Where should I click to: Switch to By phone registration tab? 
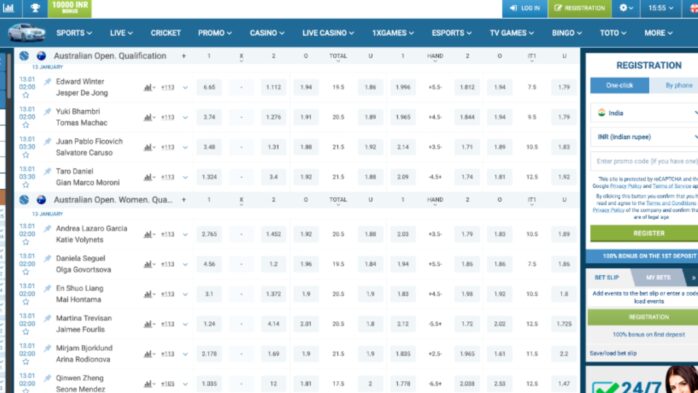tap(674, 85)
